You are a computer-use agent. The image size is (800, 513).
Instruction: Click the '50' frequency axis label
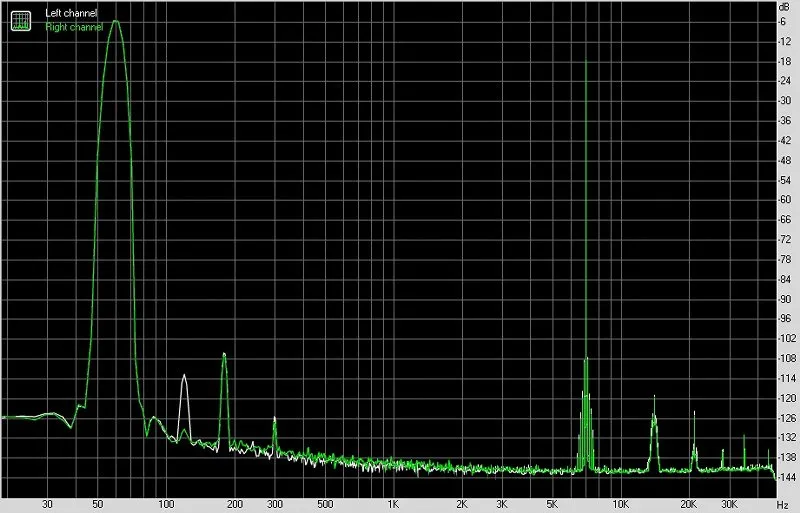pos(97,504)
